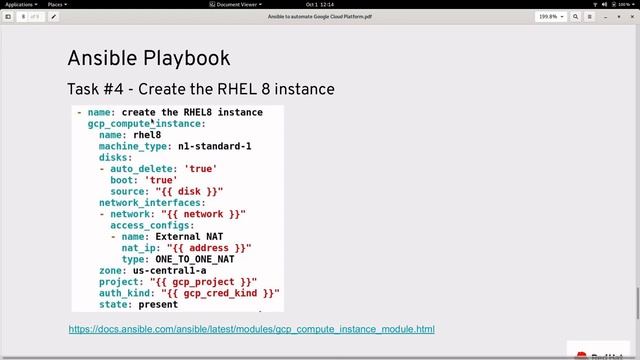Click the 'zone: us-central1-a' line

point(152,271)
